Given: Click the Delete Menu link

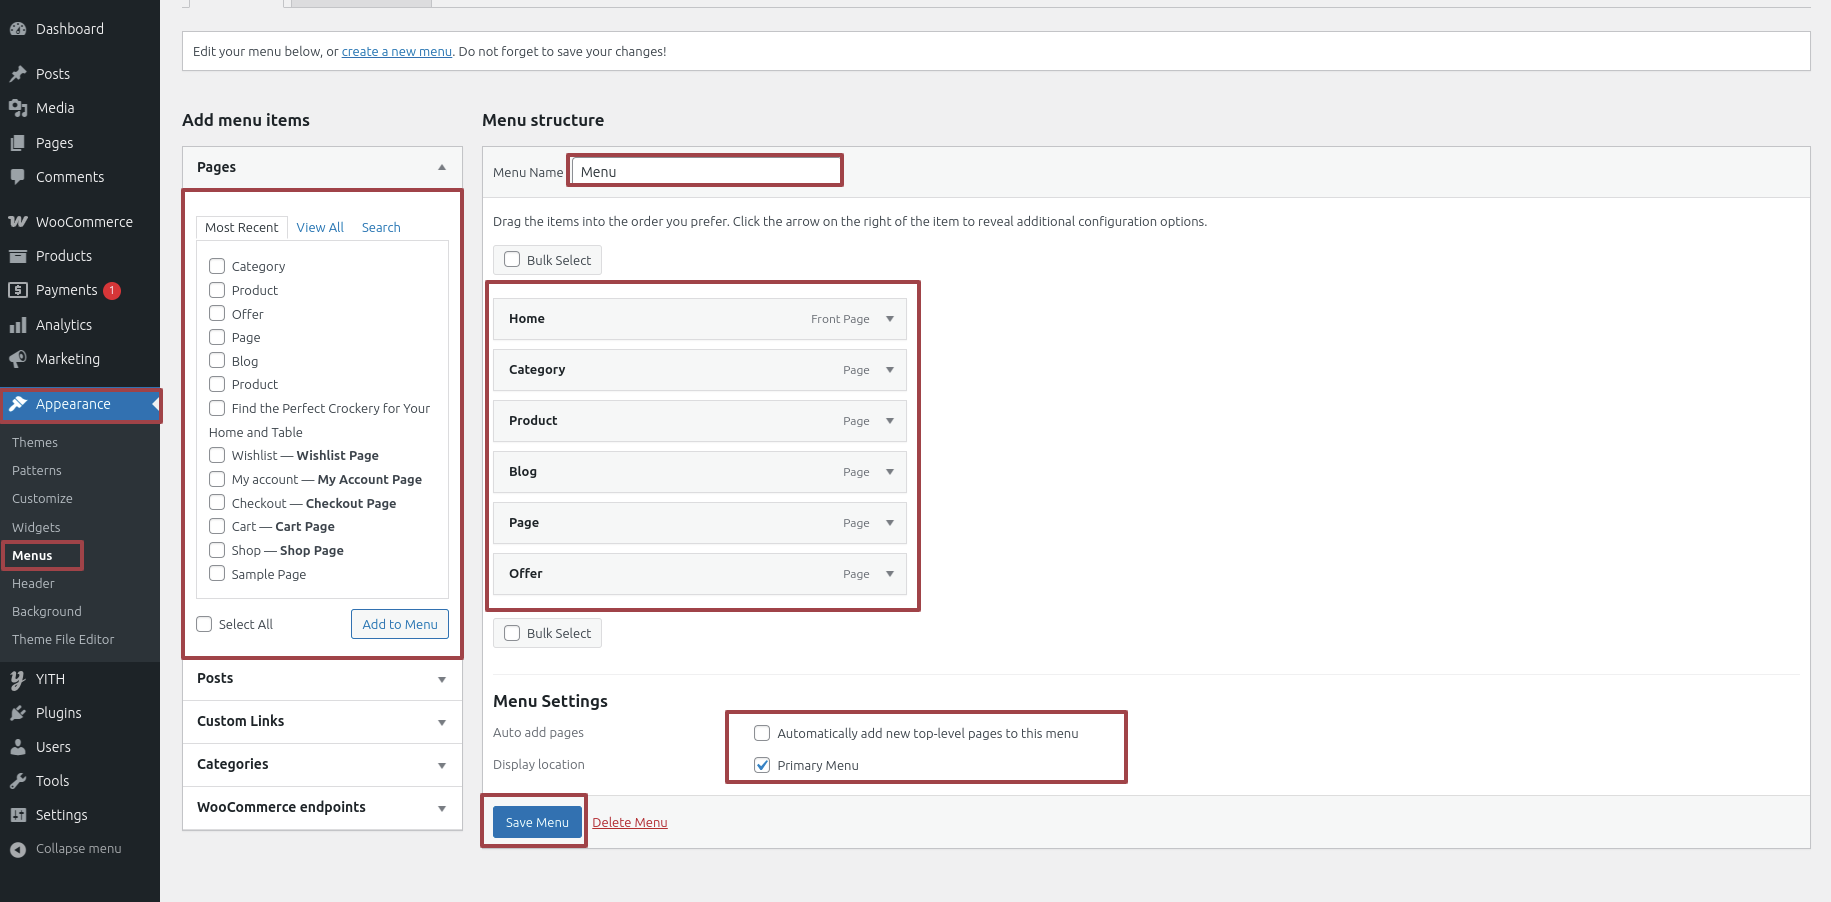Looking at the screenshot, I should (630, 823).
